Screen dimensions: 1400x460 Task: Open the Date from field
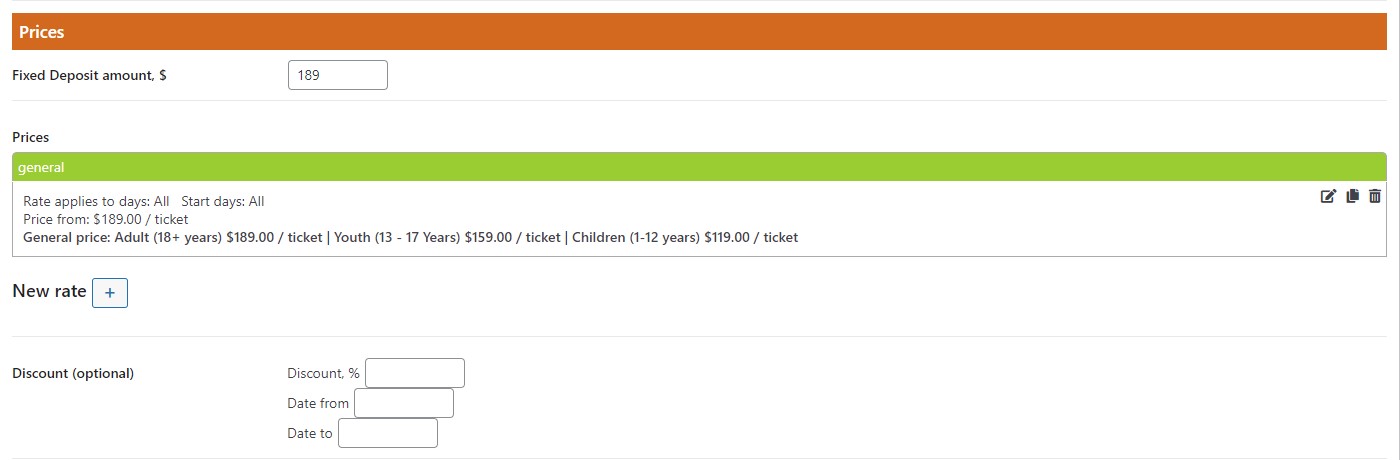pyautogui.click(x=404, y=403)
